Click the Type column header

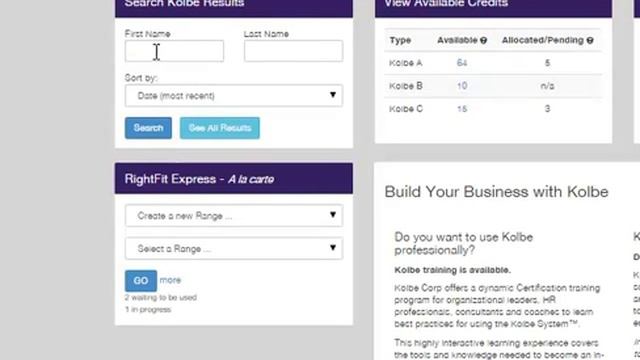click(x=400, y=40)
